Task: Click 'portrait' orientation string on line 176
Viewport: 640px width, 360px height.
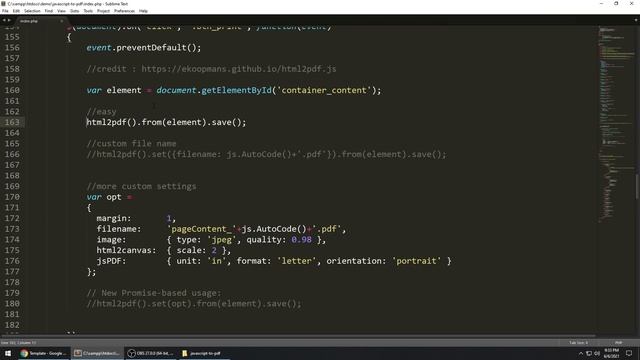Action: coord(416,261)
